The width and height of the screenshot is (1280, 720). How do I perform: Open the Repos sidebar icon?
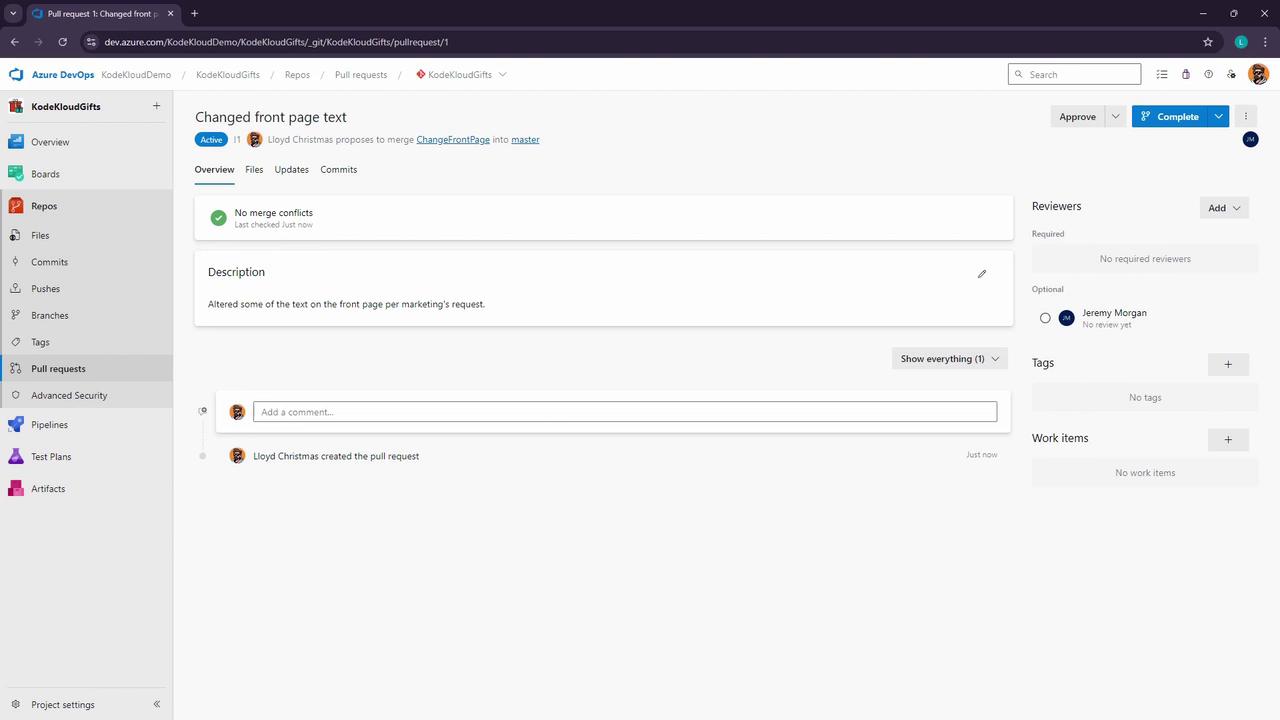tap(16, 206)
